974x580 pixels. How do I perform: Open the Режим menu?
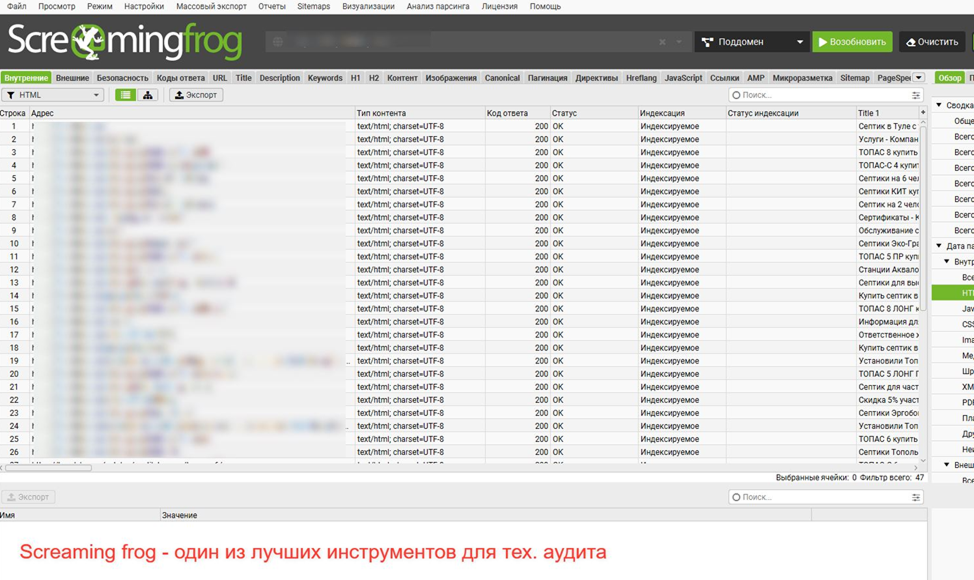pos(100,6)
